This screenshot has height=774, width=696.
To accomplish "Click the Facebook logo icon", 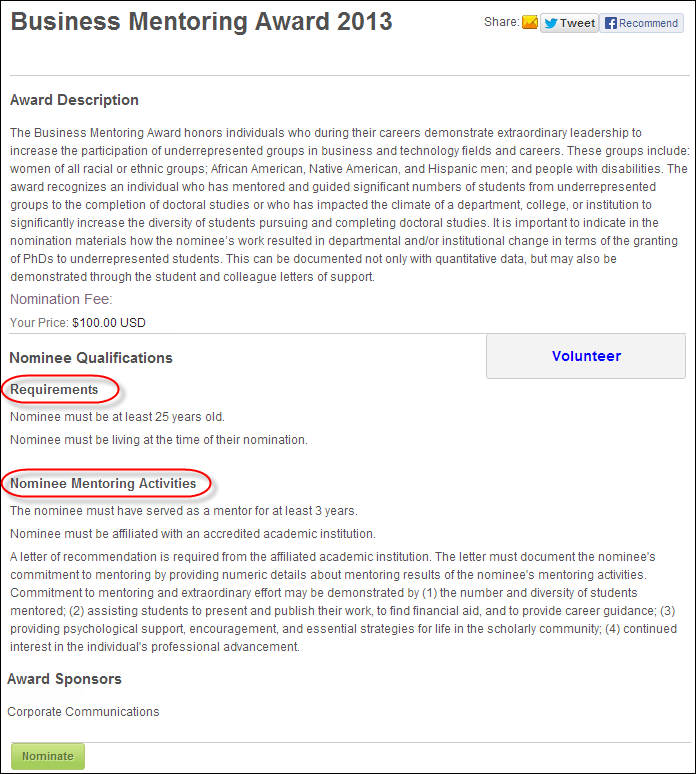I will coord(611,23).
